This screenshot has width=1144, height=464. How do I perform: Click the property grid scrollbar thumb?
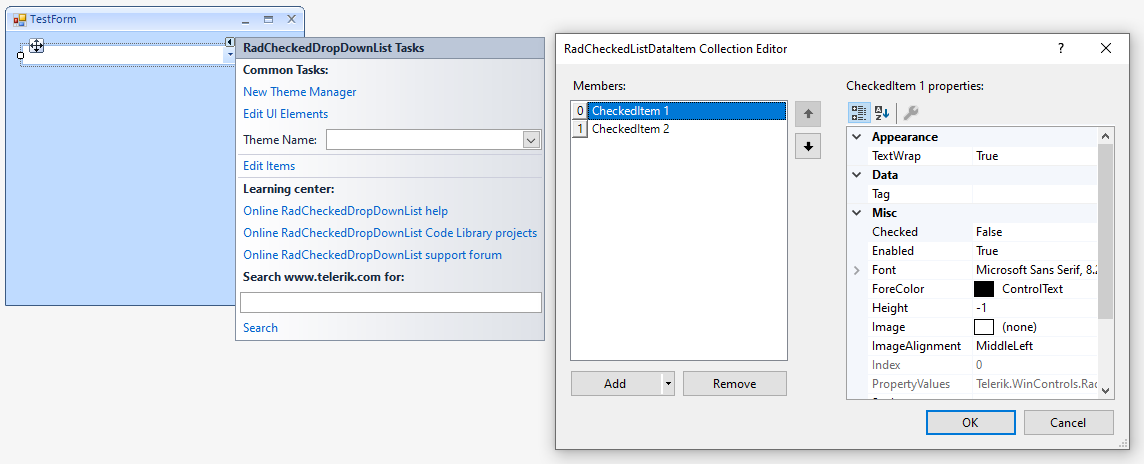point(1105,231)
